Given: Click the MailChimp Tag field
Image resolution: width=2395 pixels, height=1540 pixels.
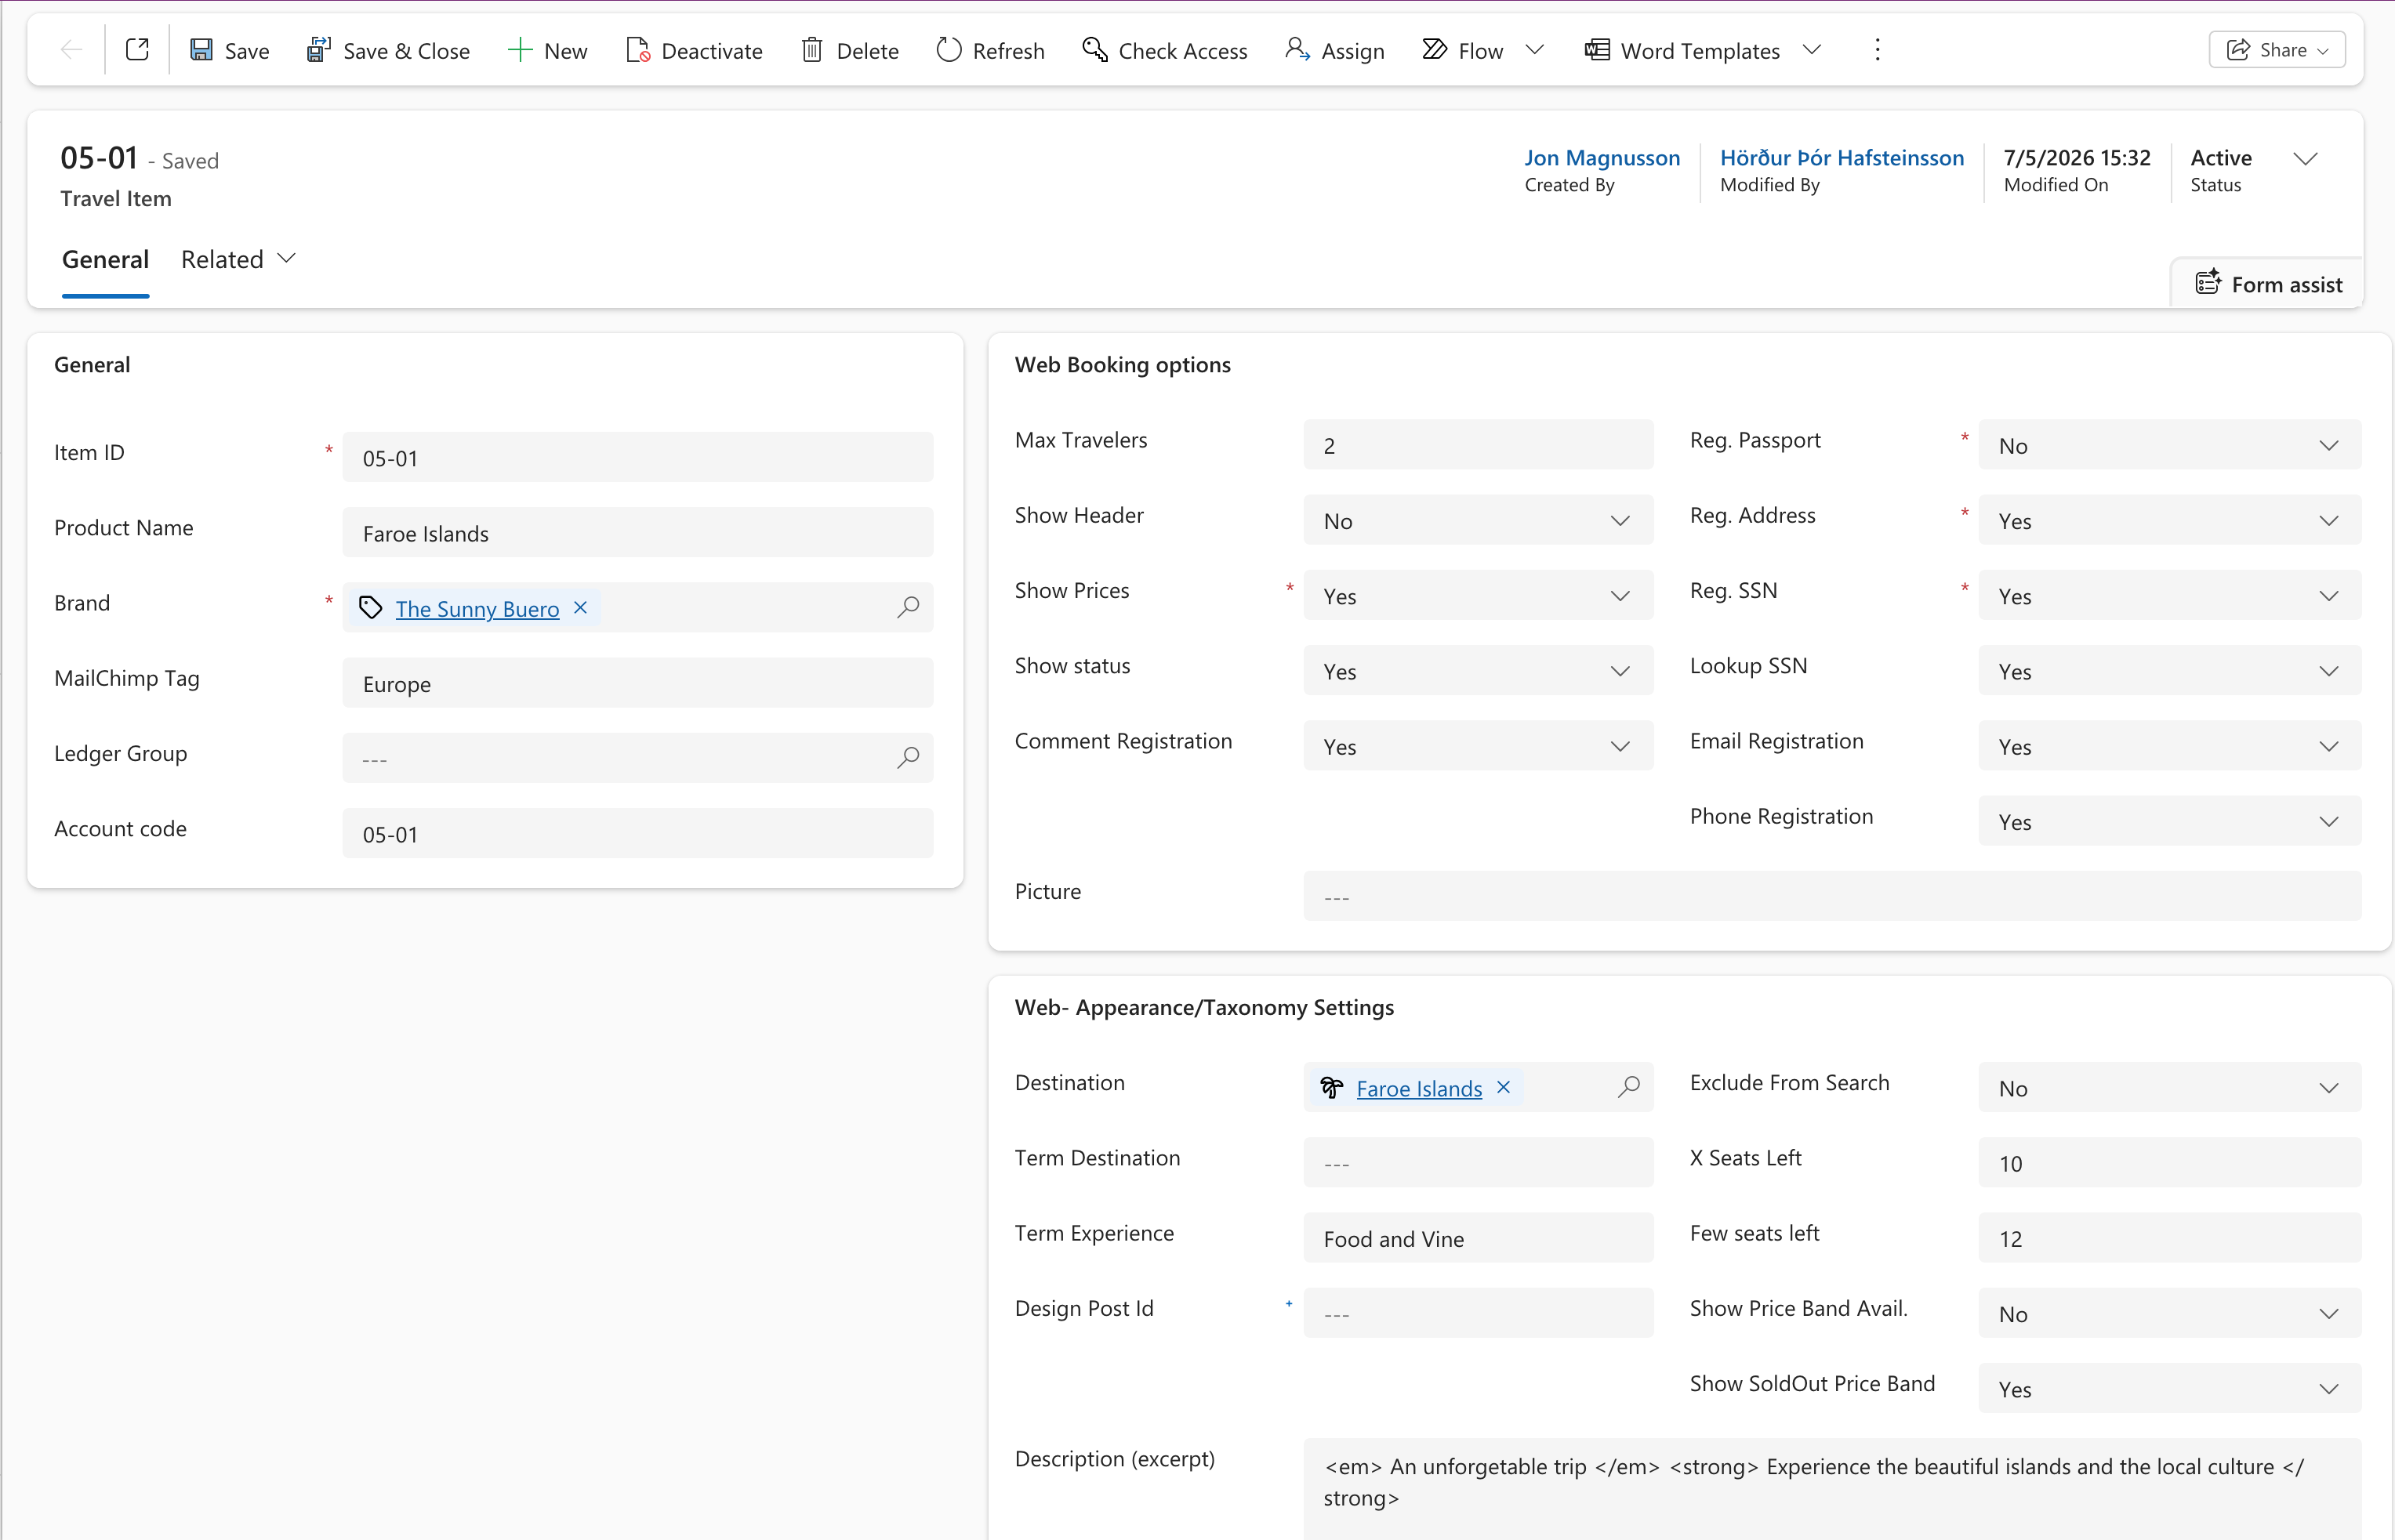Looking at the screenshot, I should pyautogui.click(x=638, y=684).
